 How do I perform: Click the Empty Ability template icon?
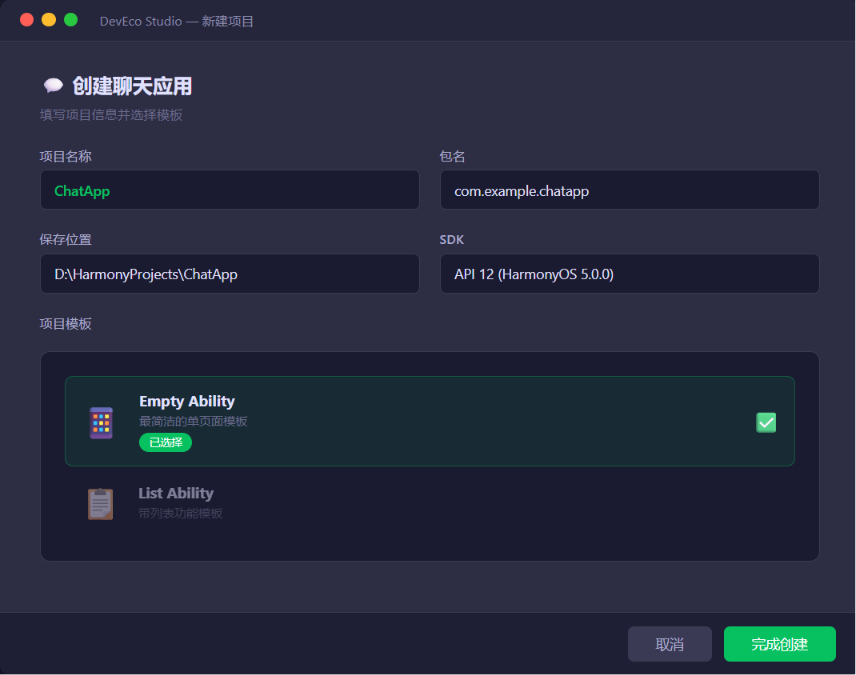[x=101, y=423]
